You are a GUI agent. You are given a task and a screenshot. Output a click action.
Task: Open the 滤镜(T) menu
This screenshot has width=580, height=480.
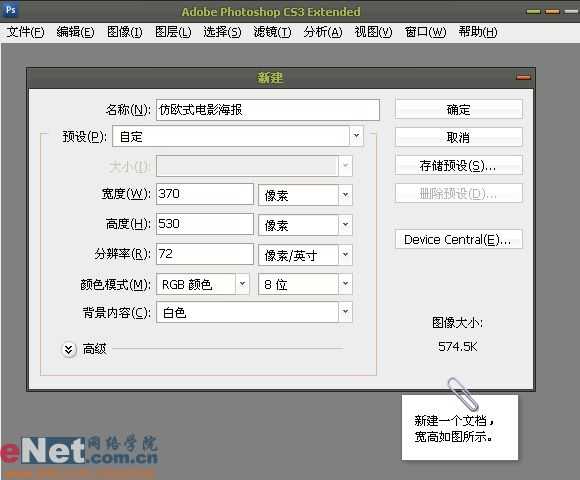pyautogui.click(x=272, y=32)
